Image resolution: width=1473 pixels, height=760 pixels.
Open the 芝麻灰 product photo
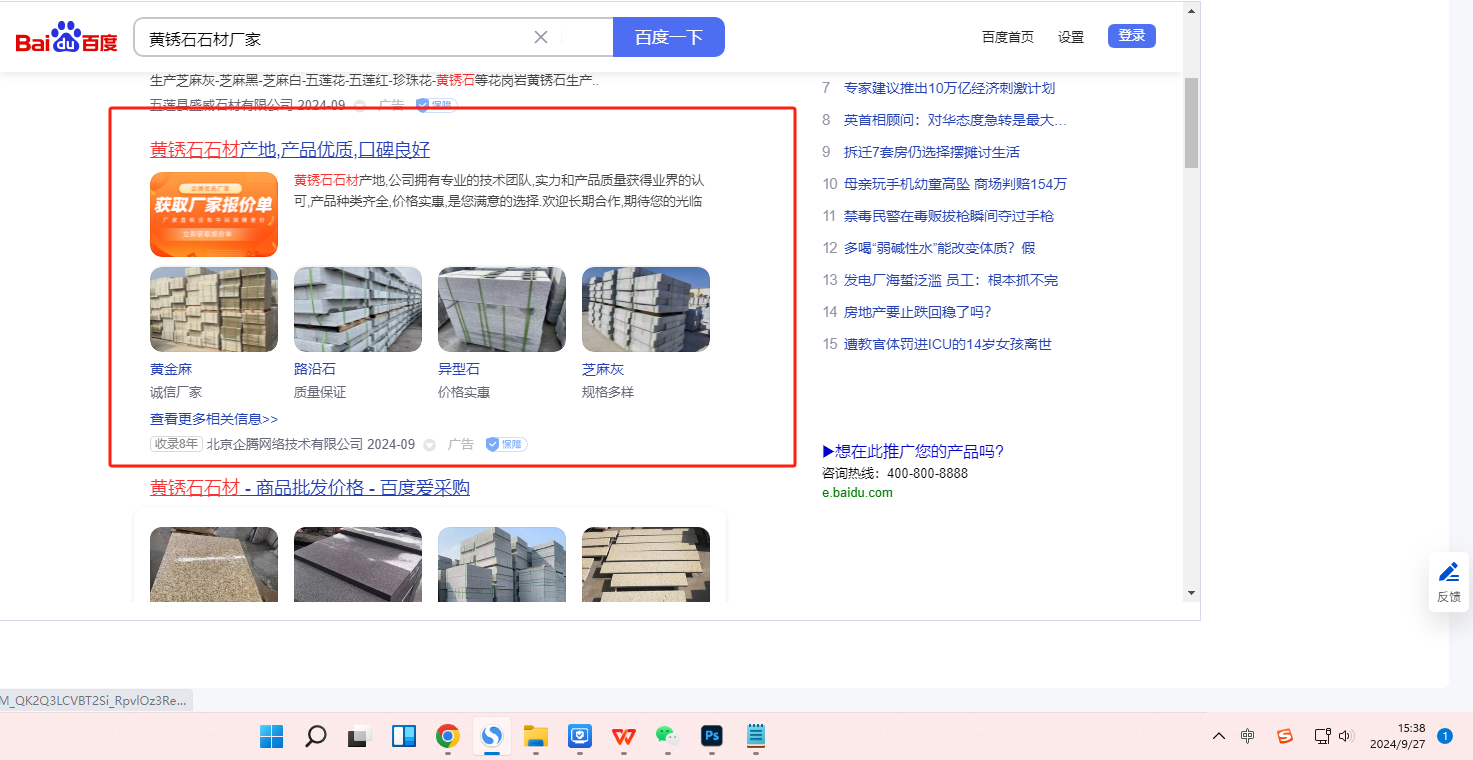click(646, 309)
